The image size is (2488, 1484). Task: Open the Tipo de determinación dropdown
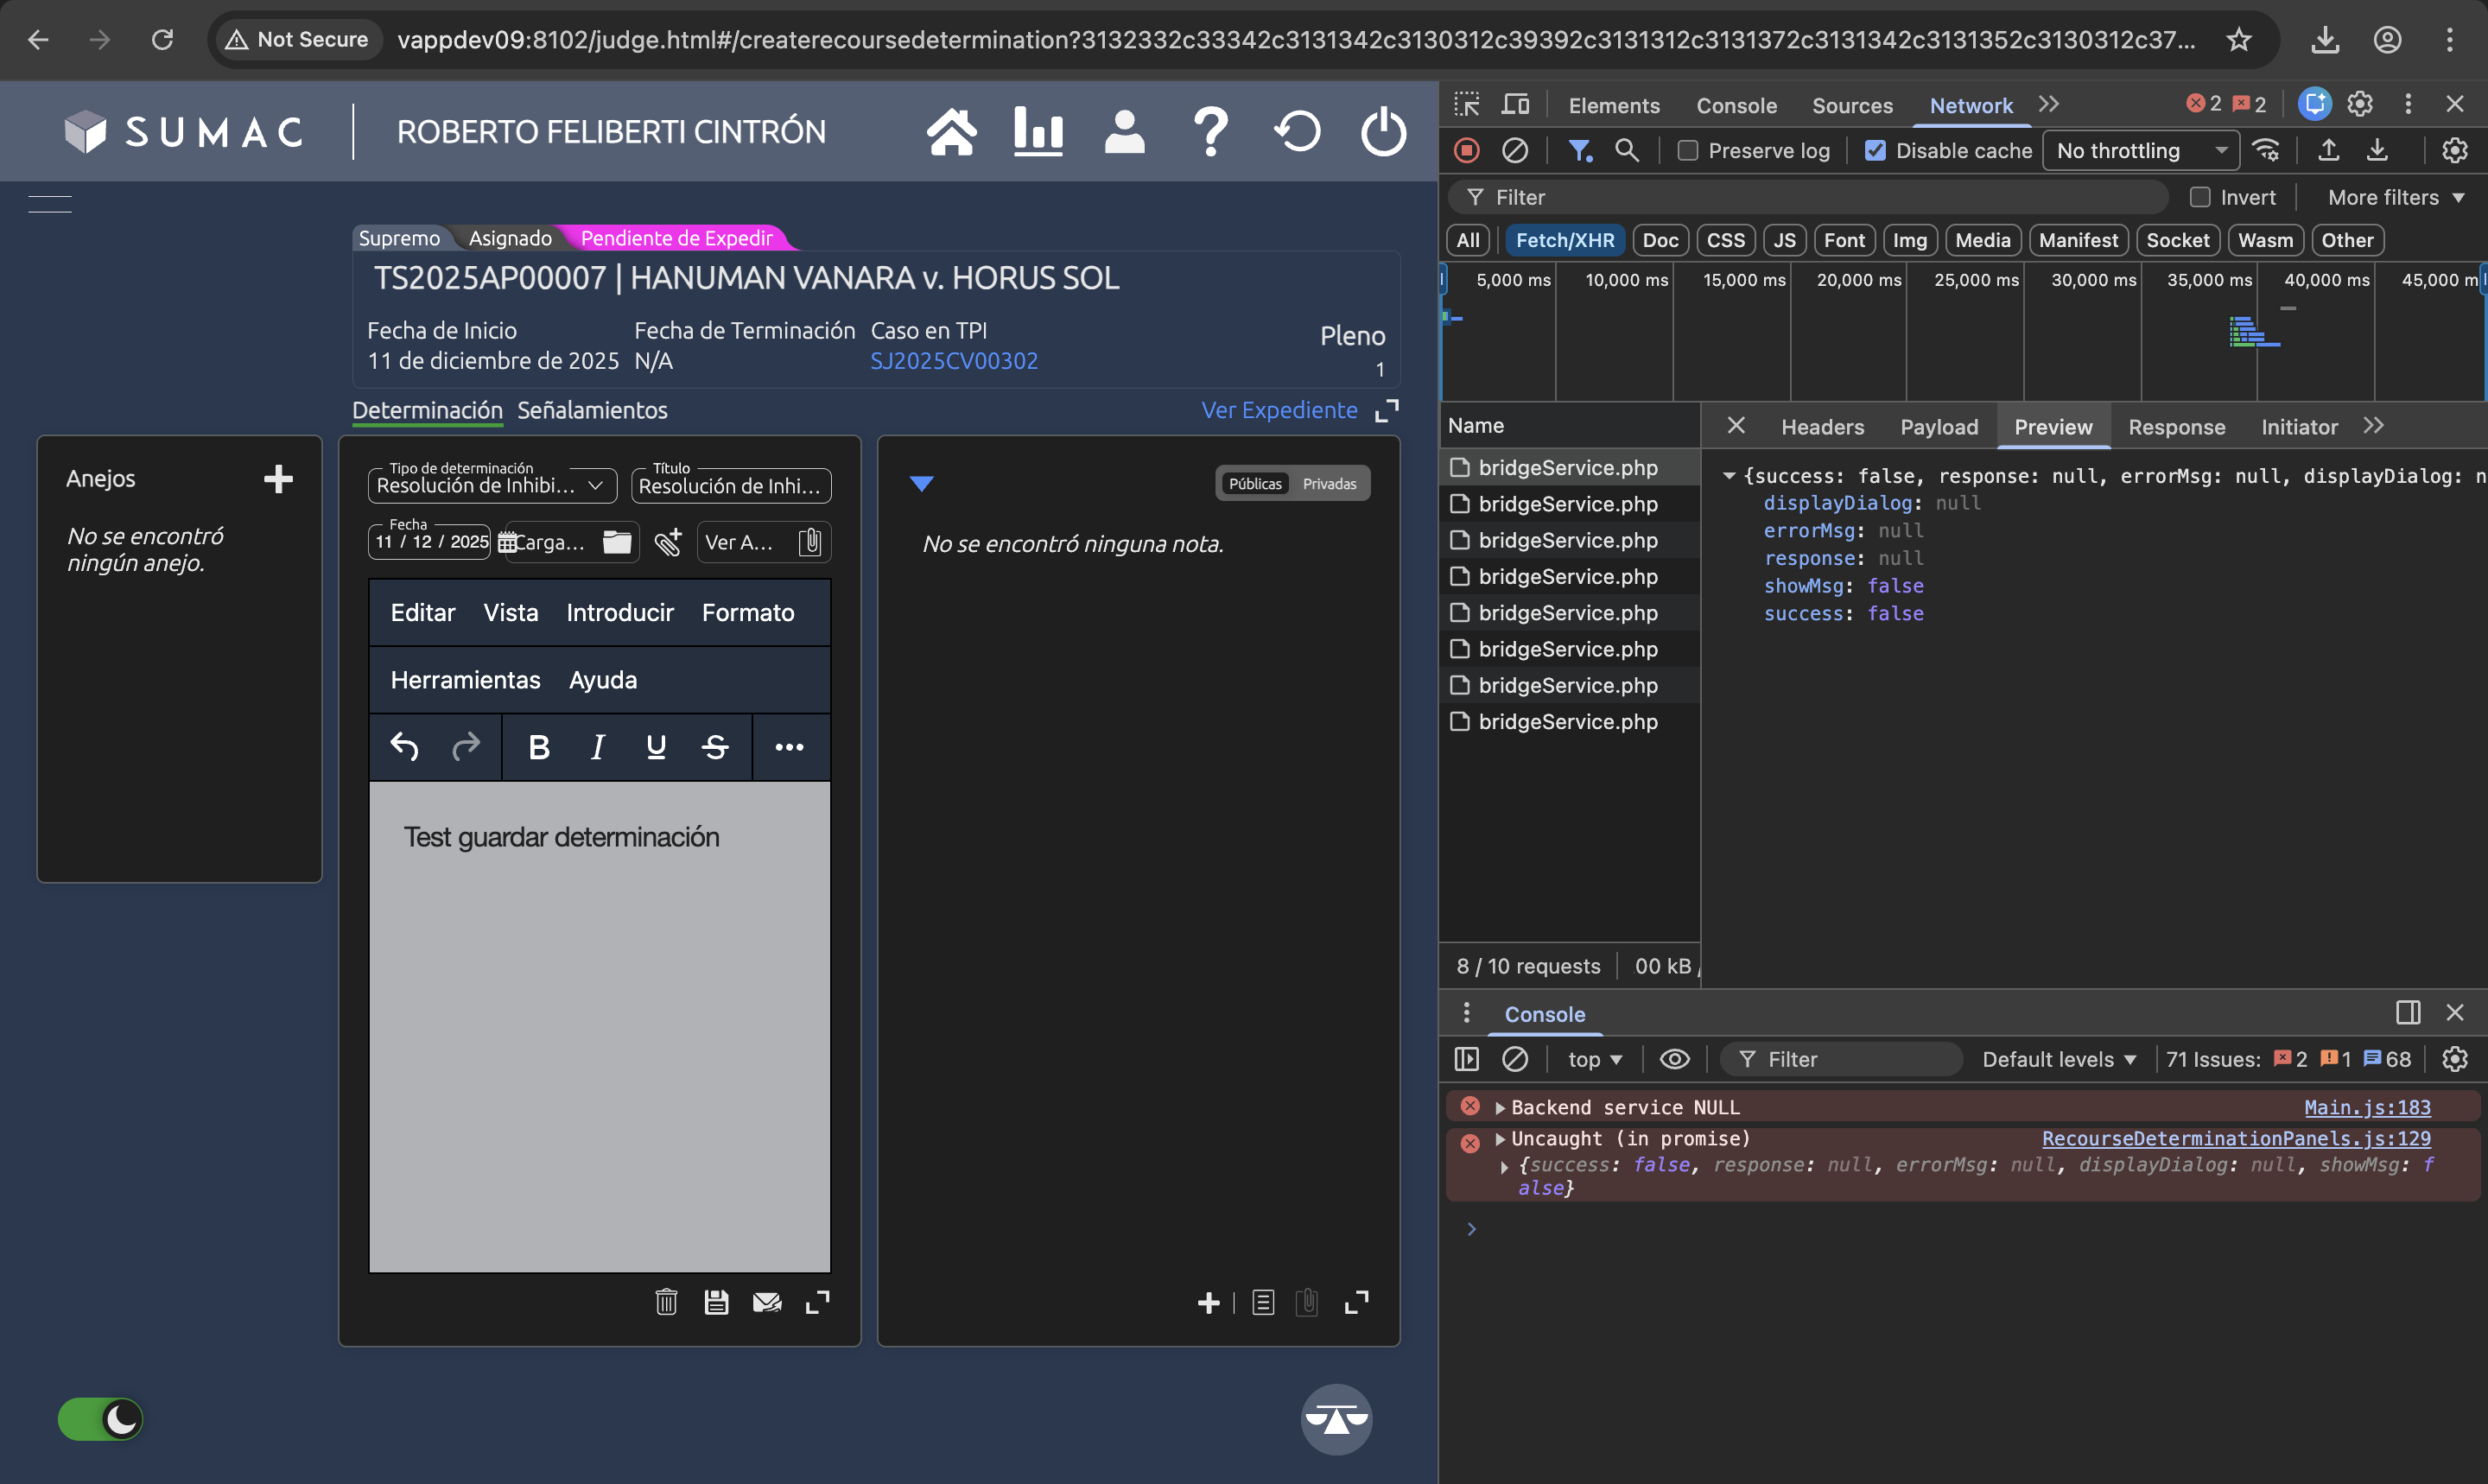point(491,486)
